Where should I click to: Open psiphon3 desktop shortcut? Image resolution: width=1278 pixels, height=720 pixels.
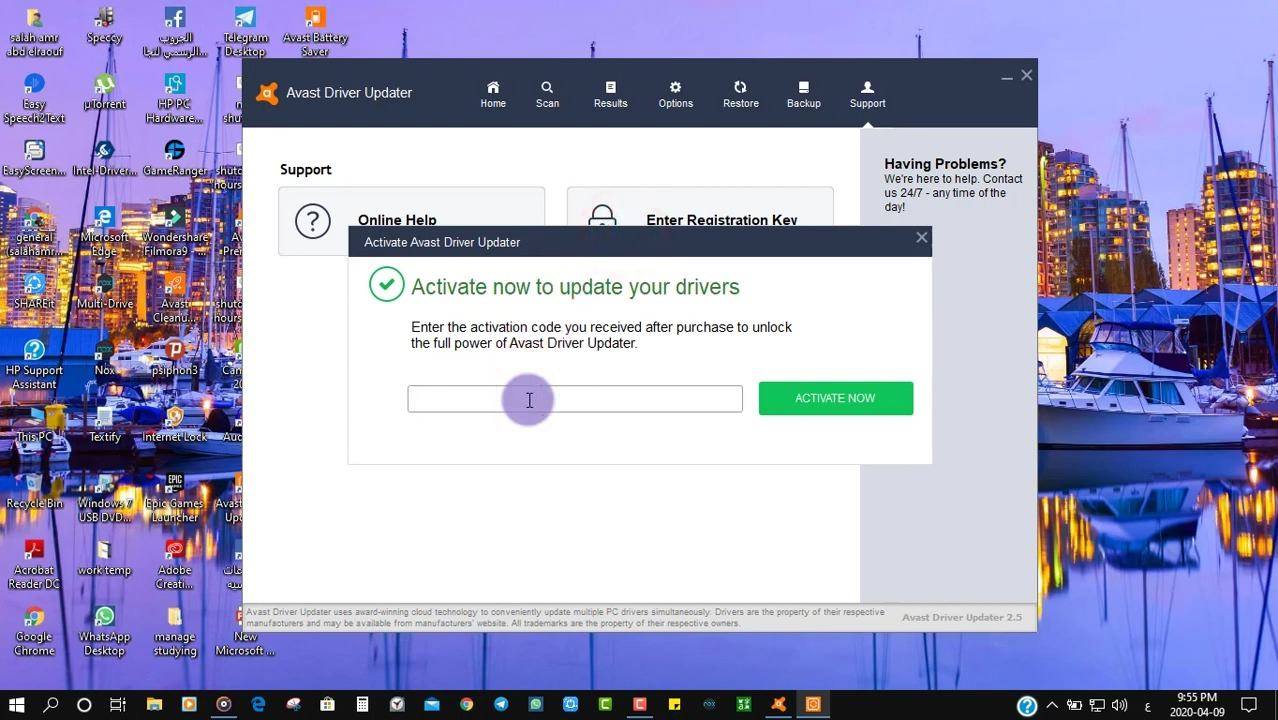[x=174, y=358]
